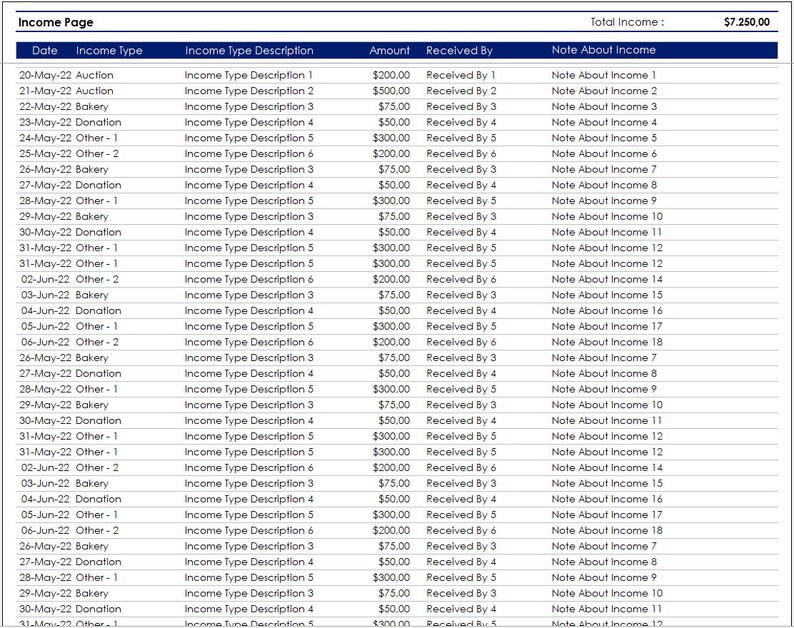The width and height of the screenshot is (794, 628).
Task: Select the date cell '21-May-22'
Action: point(46,91)
